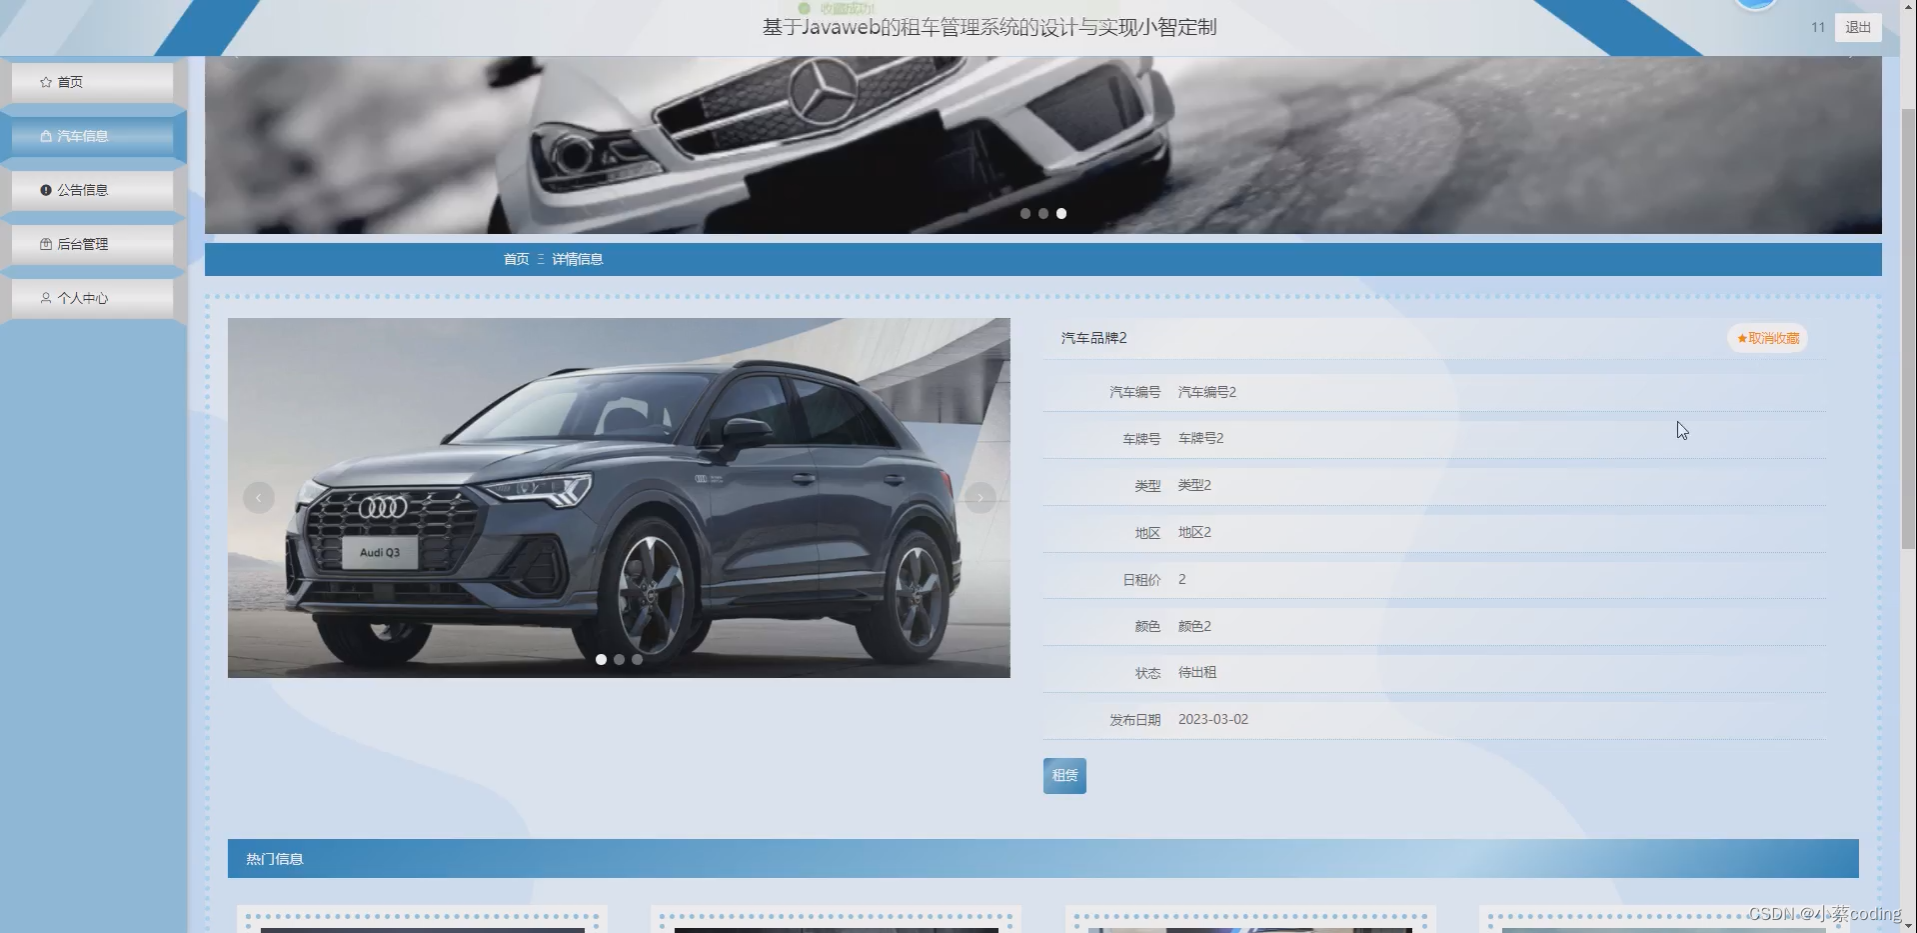This screenshot has width=1917, height=933.
Task: Select 汽车信息 in the sidebar
Action: pos(92,136)
